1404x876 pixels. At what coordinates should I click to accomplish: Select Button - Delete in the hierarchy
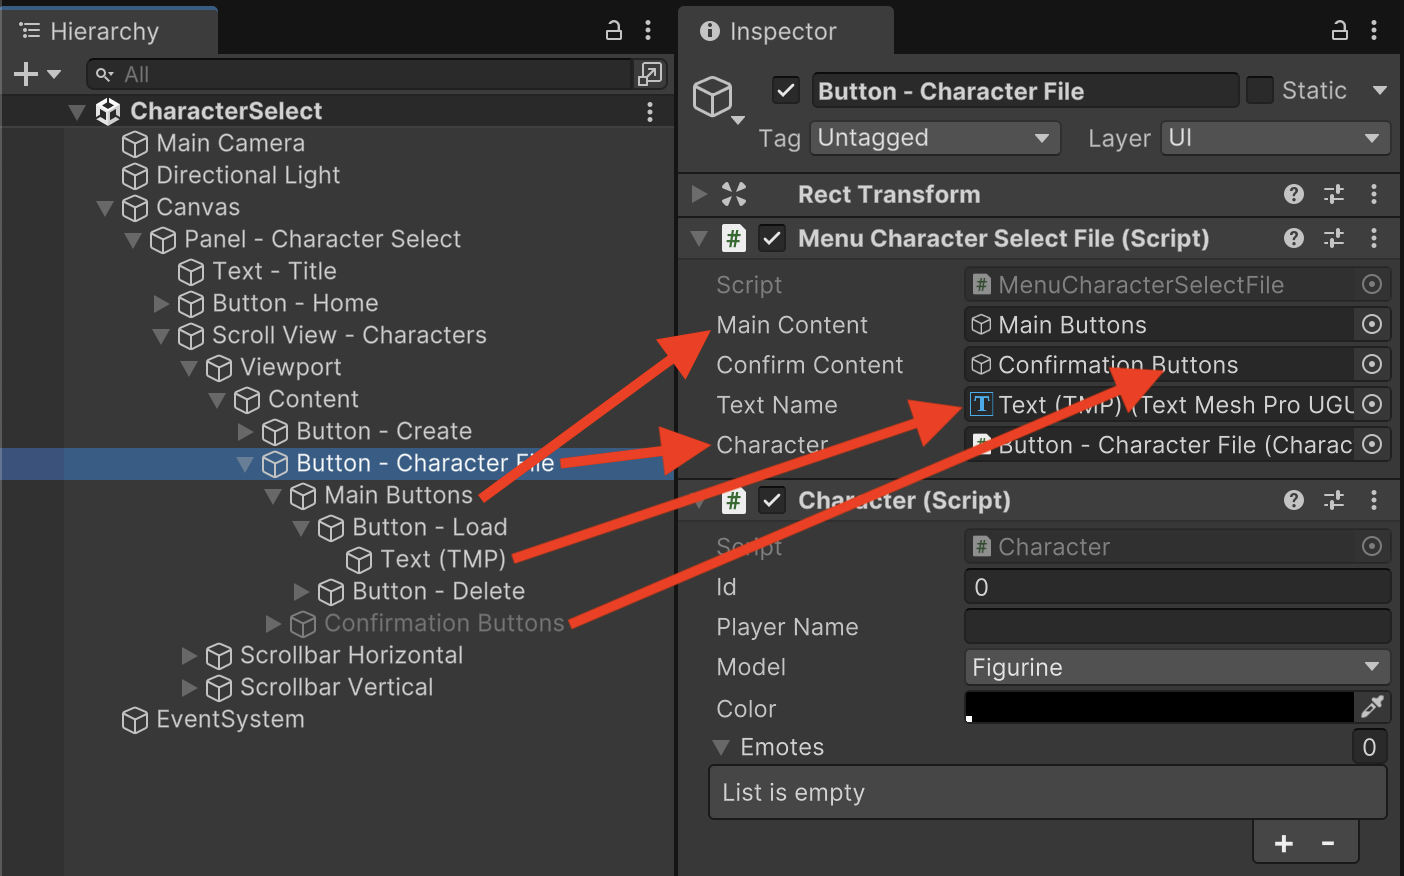(438, 591)
